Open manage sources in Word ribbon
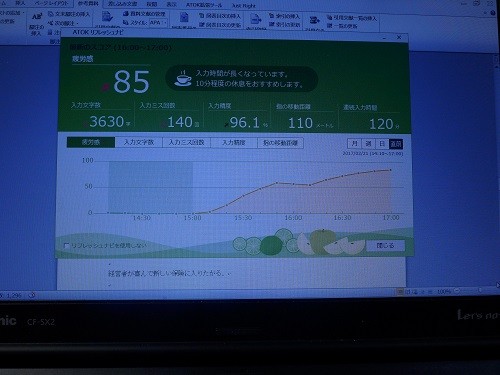This screenshot has height=375, width=500. coord(144,14)
